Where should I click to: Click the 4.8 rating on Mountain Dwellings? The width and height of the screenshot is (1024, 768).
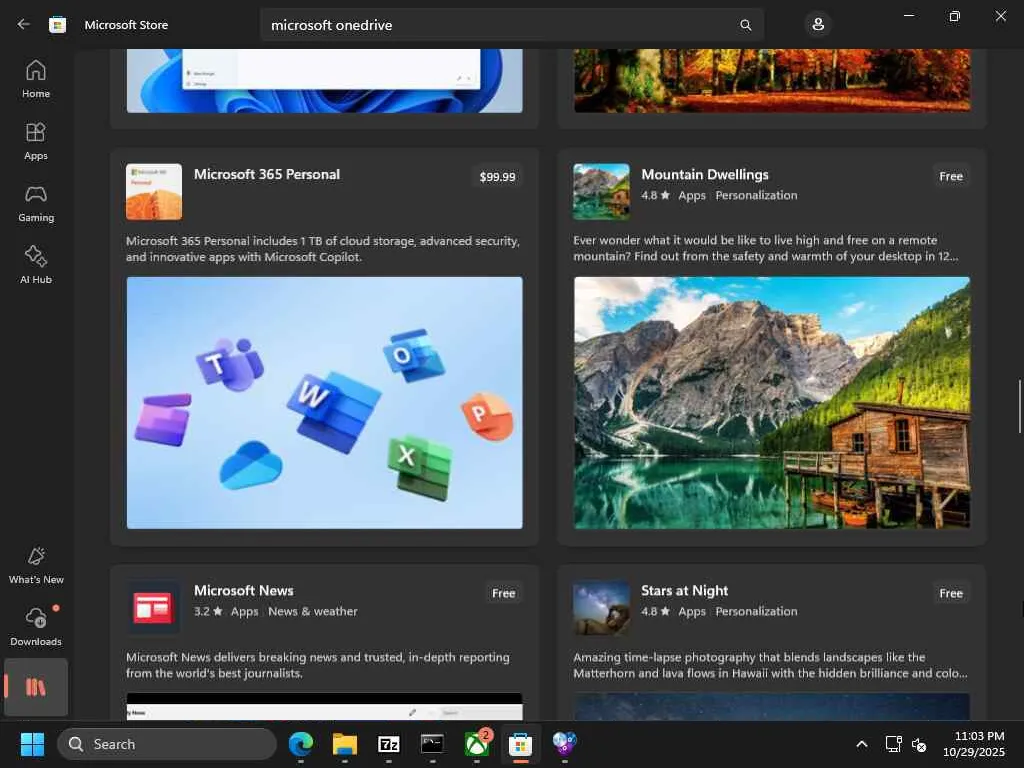(x=655, y=195)
